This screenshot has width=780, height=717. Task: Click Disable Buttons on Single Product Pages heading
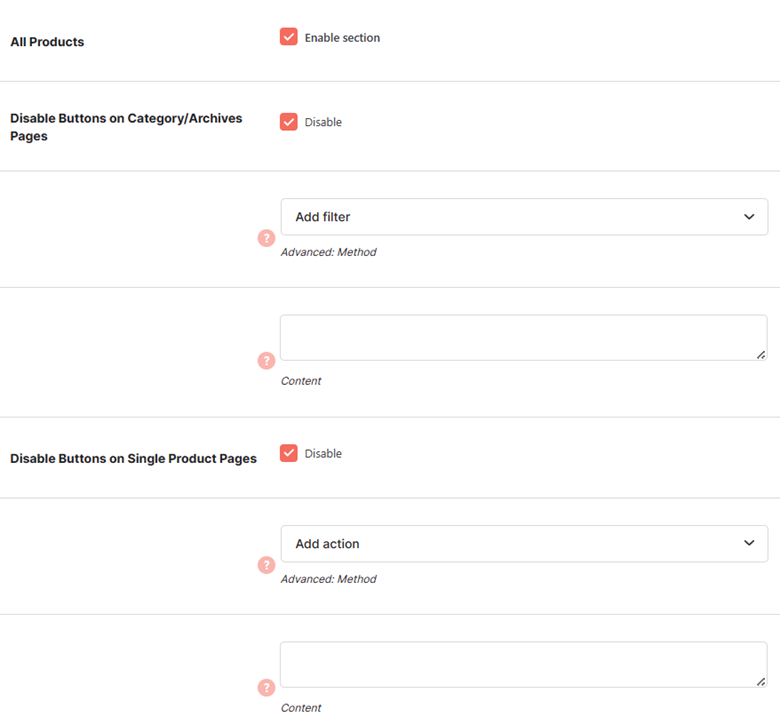click(133, 459)
